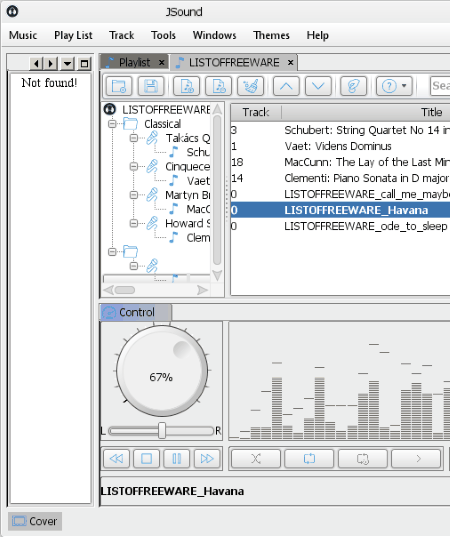Clear the playlist with the broom icon
The height and width of the screenshot is (537, 450).
(251, 86)
